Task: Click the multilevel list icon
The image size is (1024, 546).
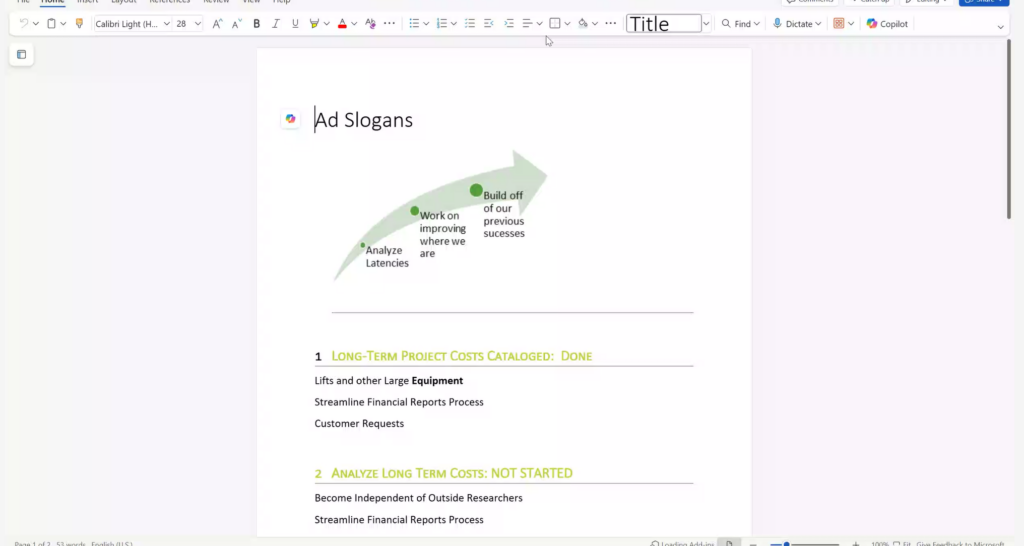Action: pos(470,24)
